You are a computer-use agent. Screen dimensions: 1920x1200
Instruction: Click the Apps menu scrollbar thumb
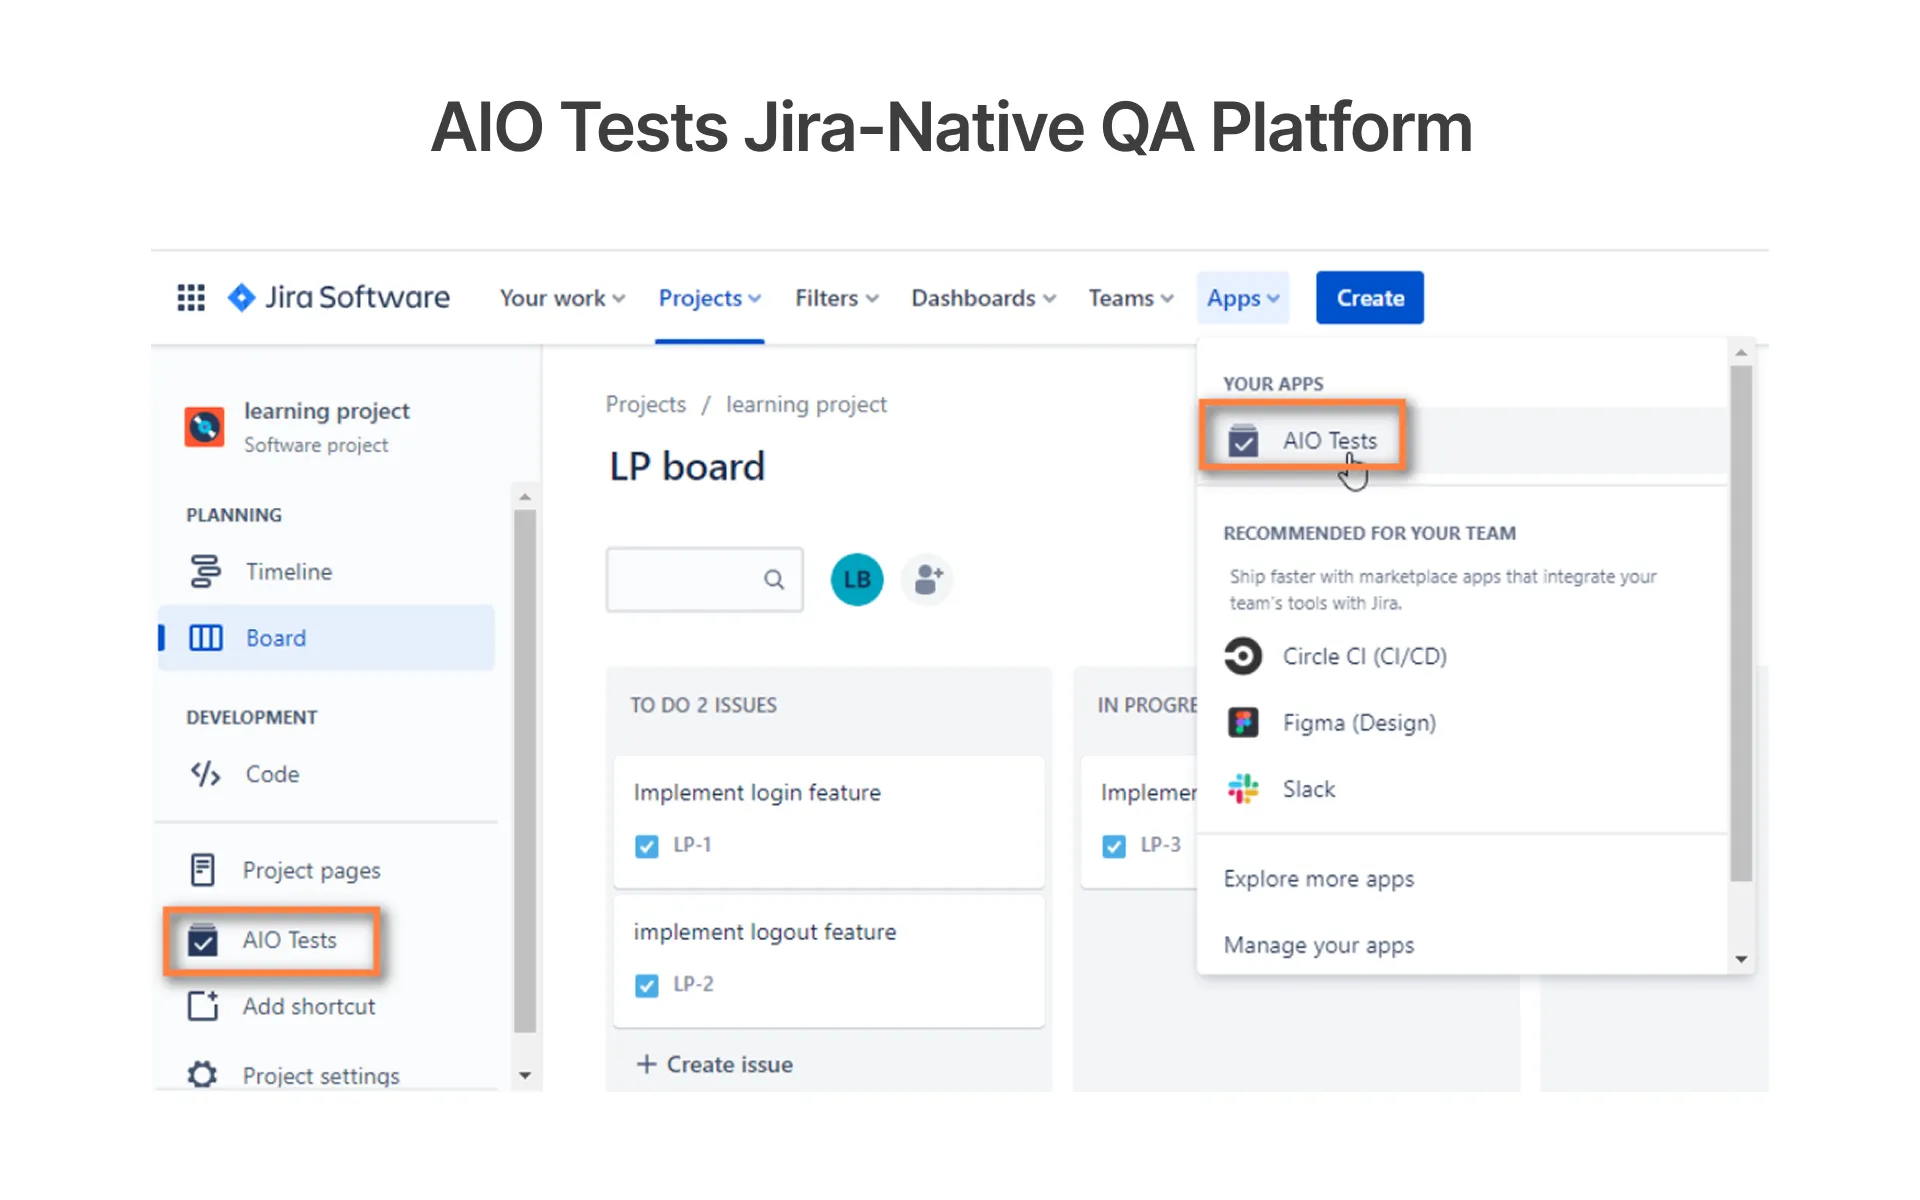(x=1741, y=624)
